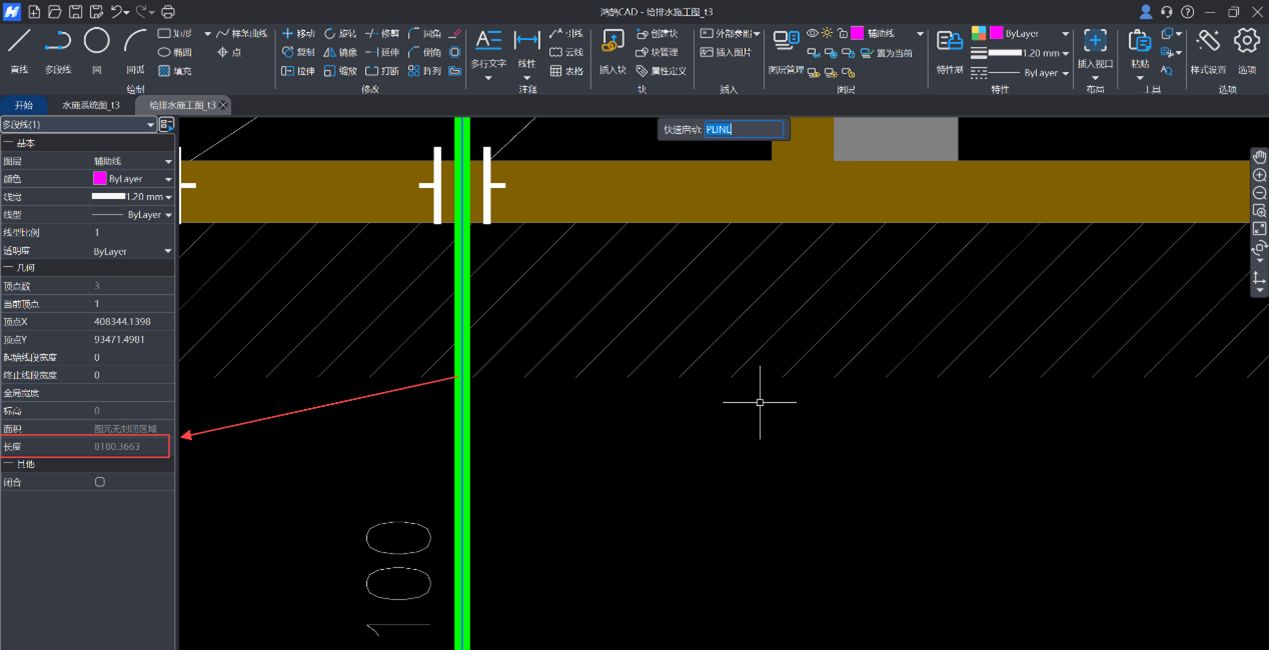Toggle the layer lock icon in ribbon
The height and width of the screenshot is (650, 1269).
[842, 34]
